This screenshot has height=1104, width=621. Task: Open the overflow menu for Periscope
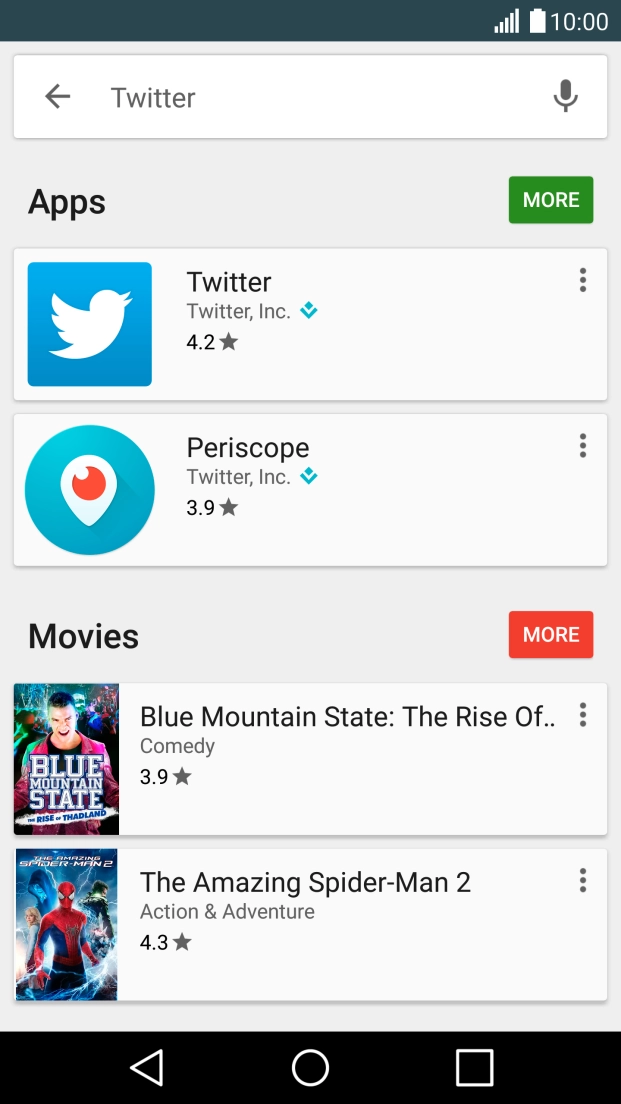[582, 445]
